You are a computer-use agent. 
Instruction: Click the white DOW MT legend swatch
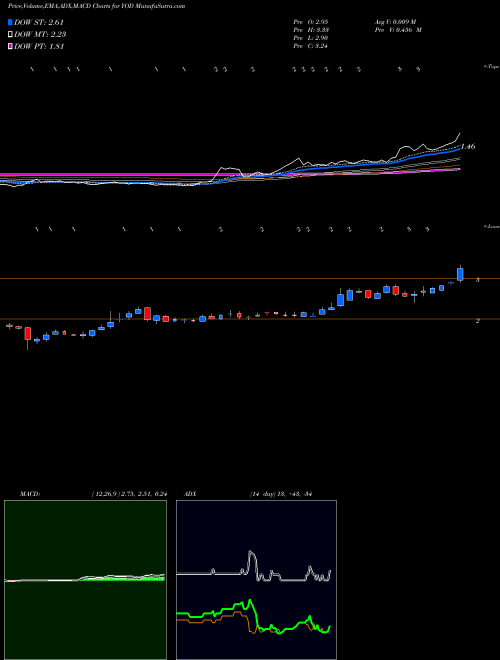(x=10, y=34)
